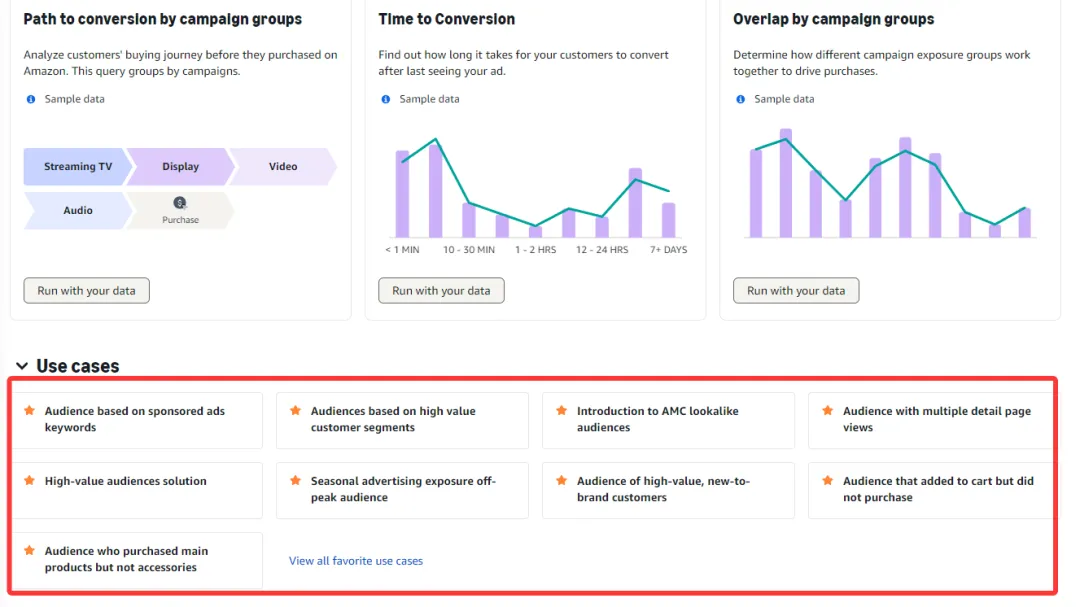
Task: Toggle star for multiple detail page views
Action: point(828,411)
